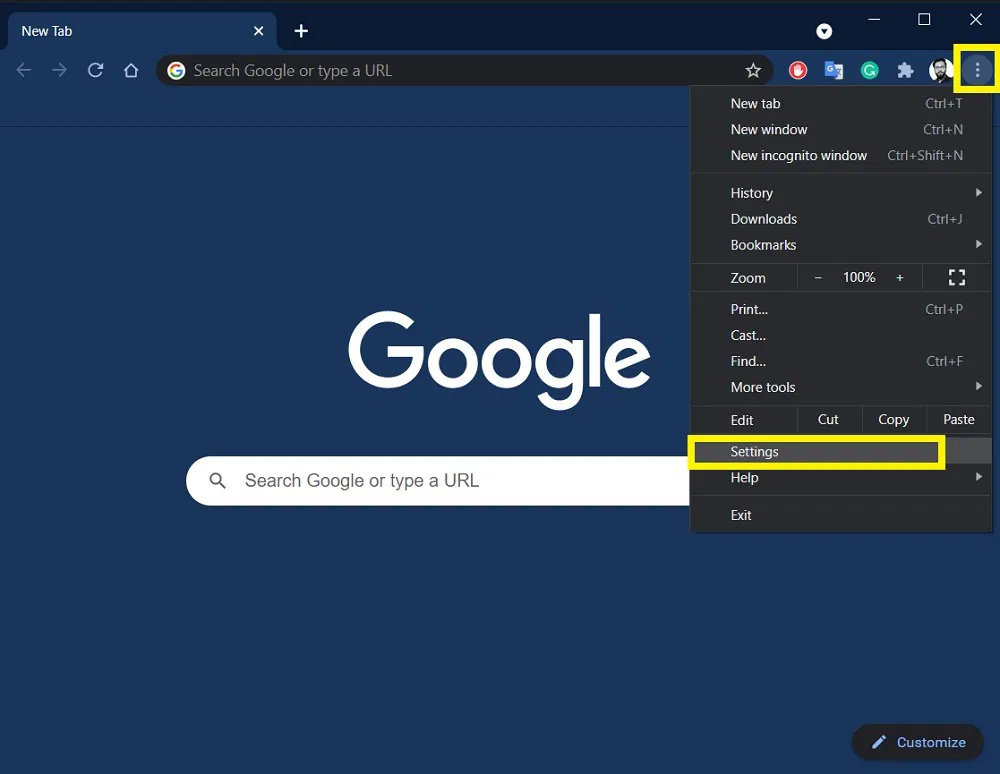Screen dimensions: 1000x774
Task: Expand the History submenu
Action: pos(751,192)
